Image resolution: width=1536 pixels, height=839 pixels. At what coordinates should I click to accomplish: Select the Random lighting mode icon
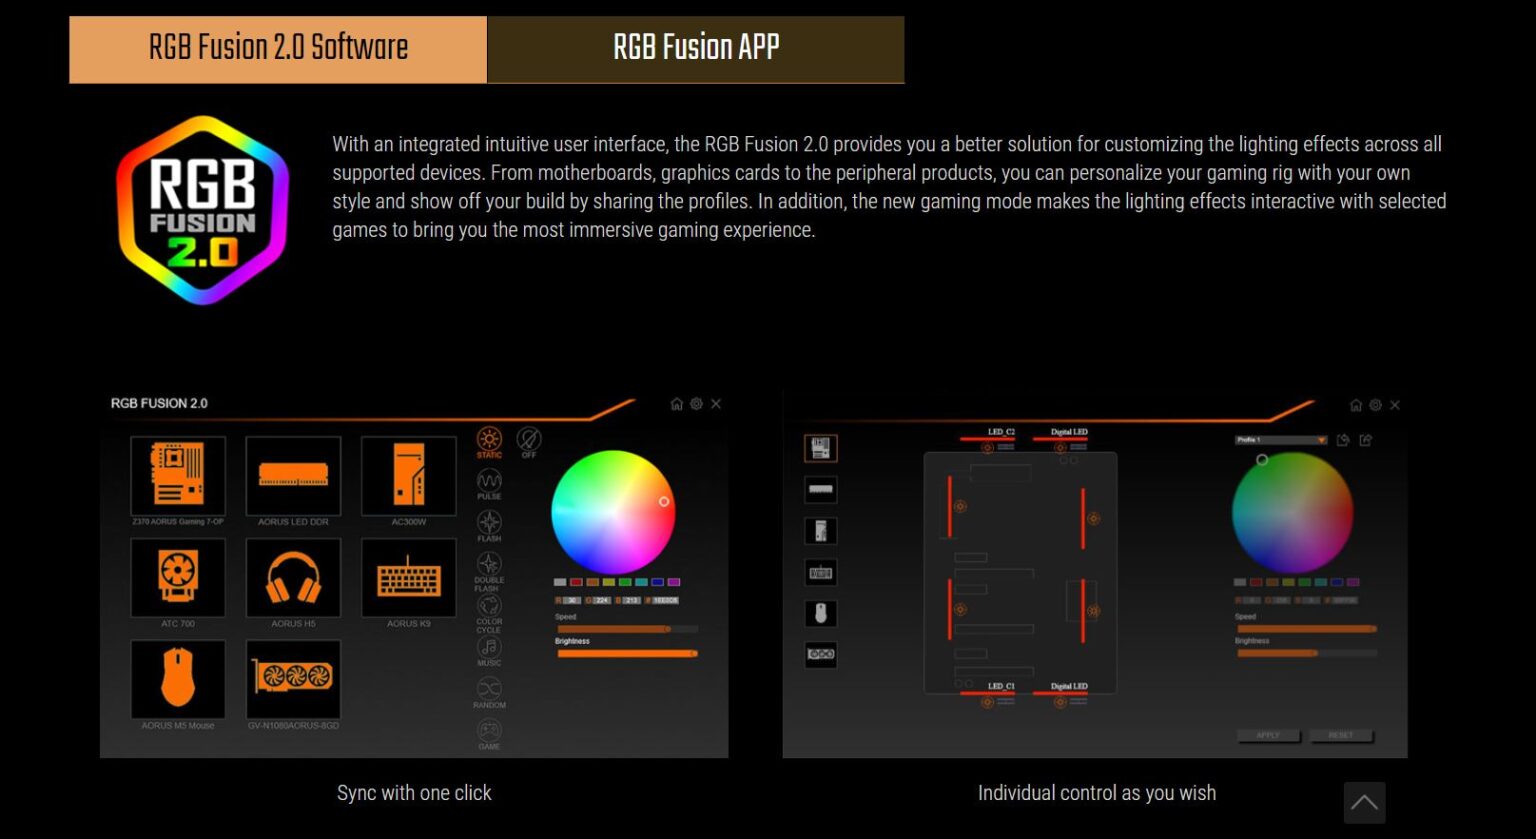pos(489,688)
